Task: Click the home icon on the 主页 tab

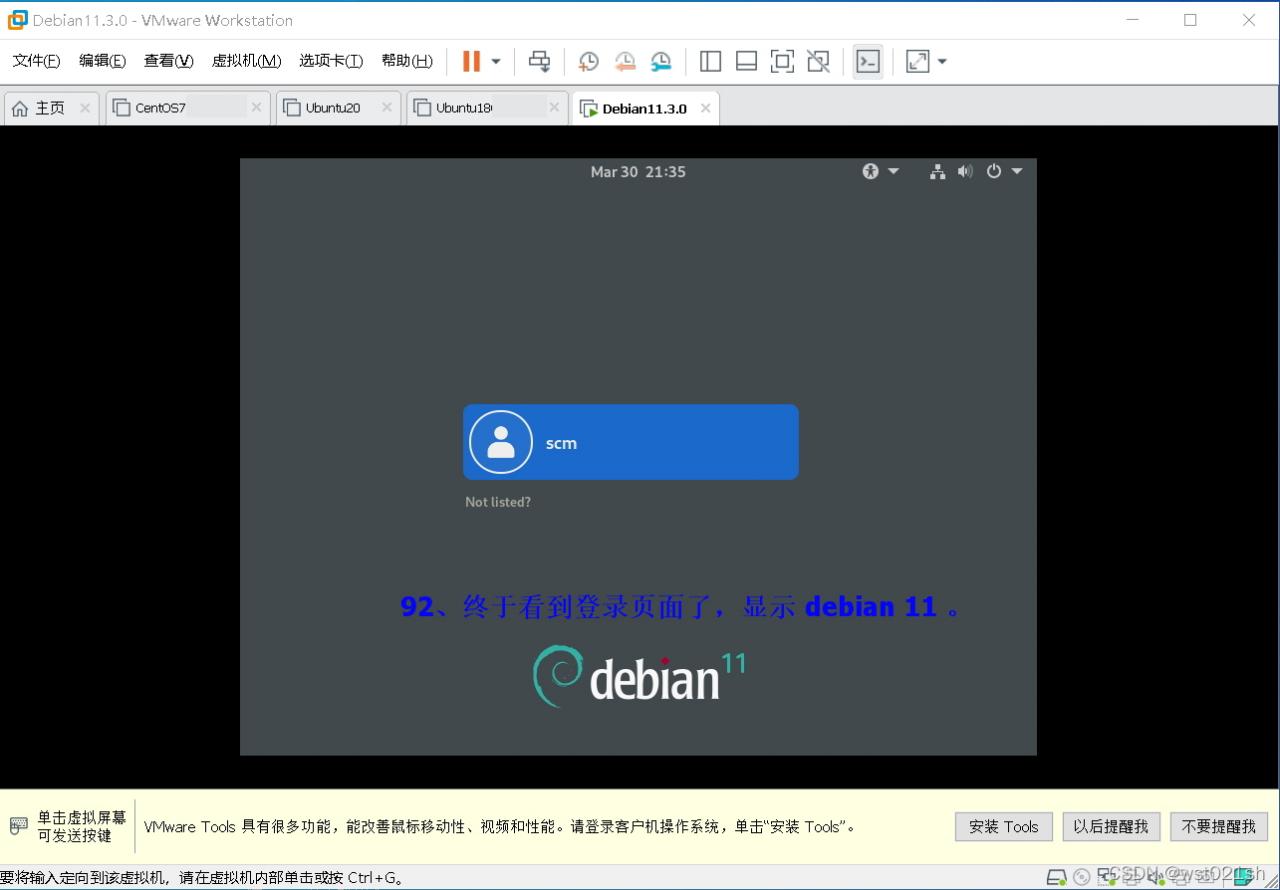Action: (20, 108)
